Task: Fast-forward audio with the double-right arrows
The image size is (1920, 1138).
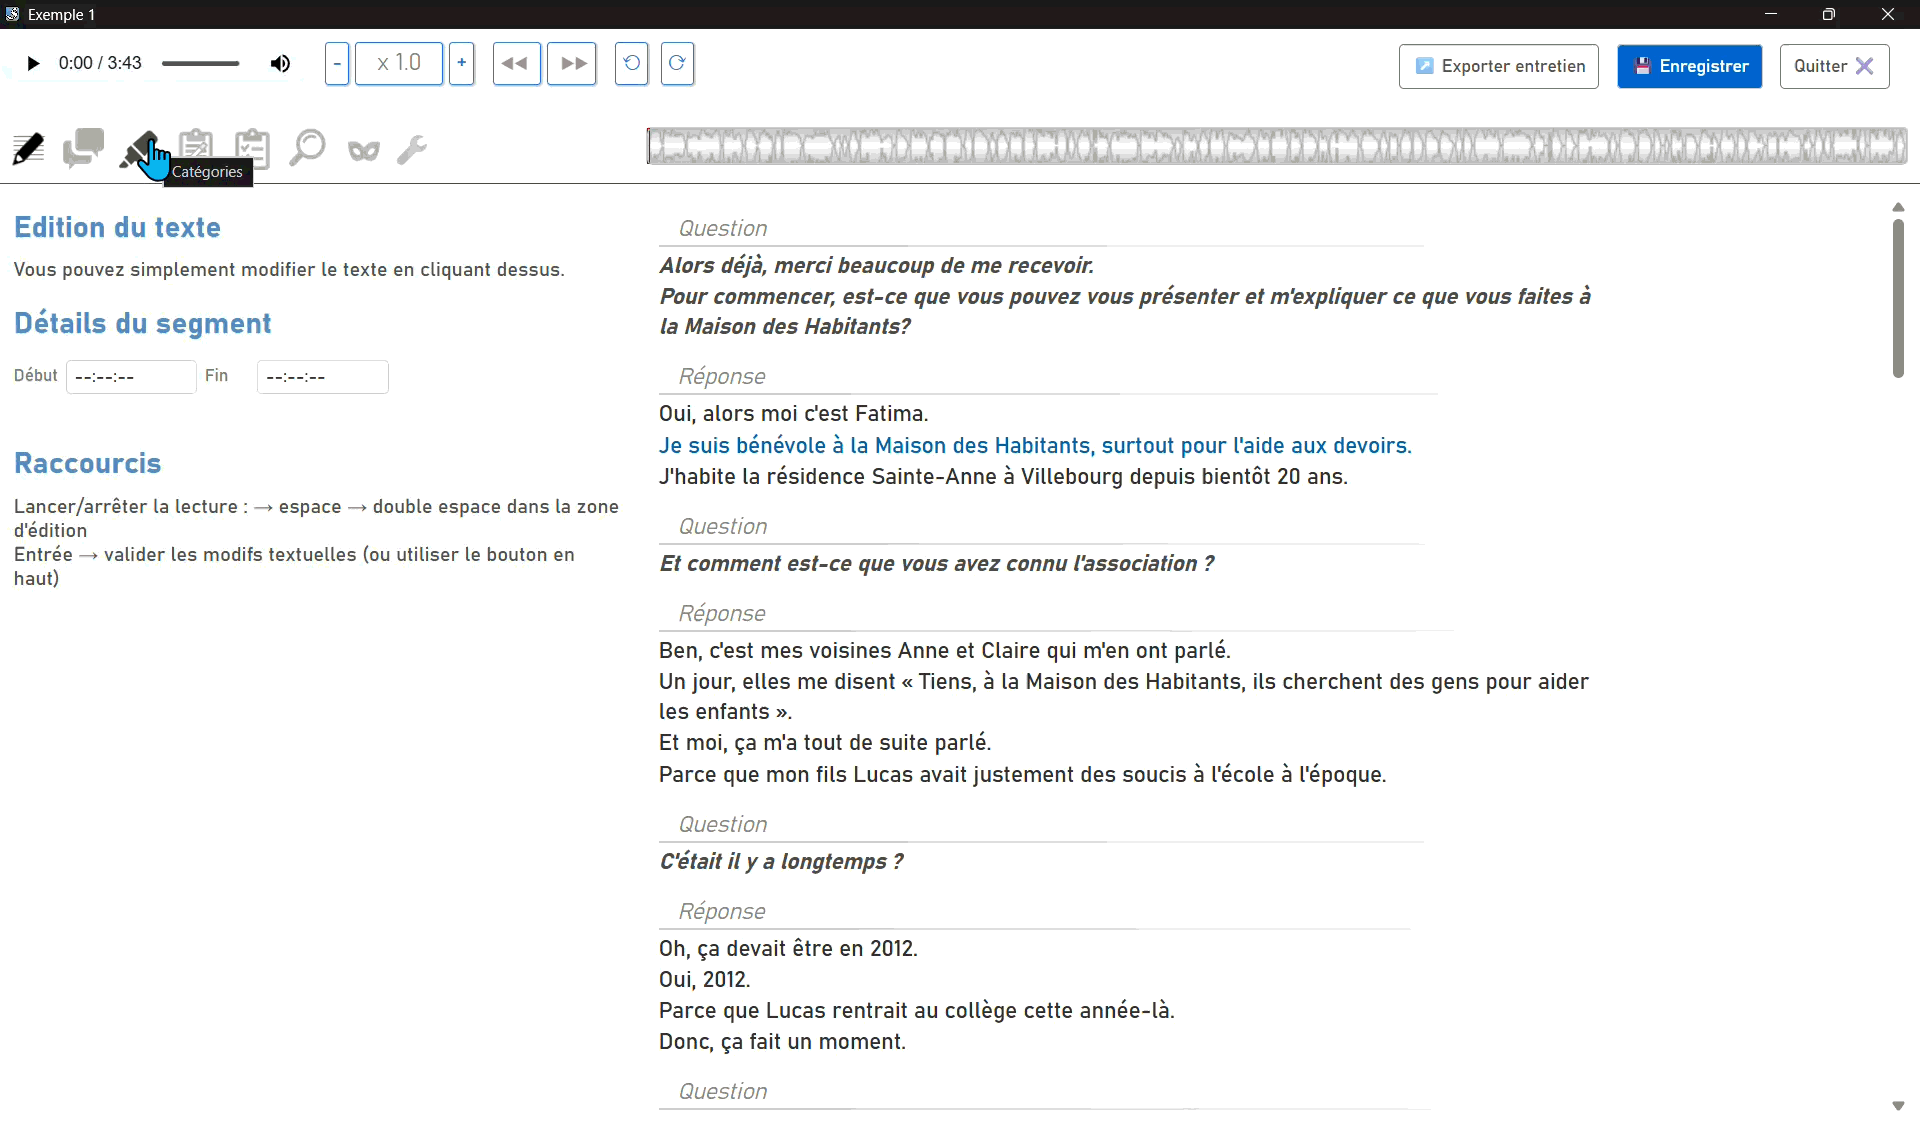Action: [572, 64]
